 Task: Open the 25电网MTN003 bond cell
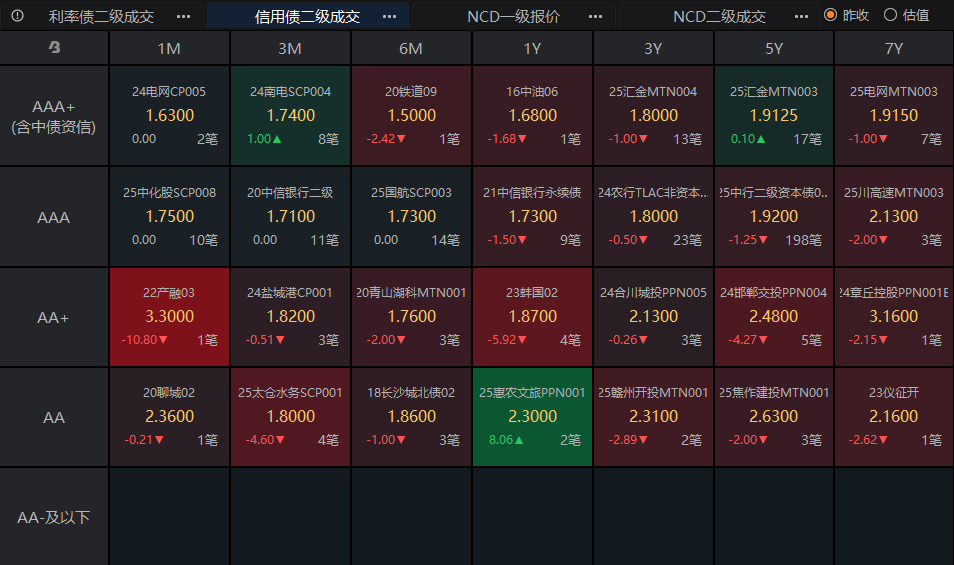(894, 116)
